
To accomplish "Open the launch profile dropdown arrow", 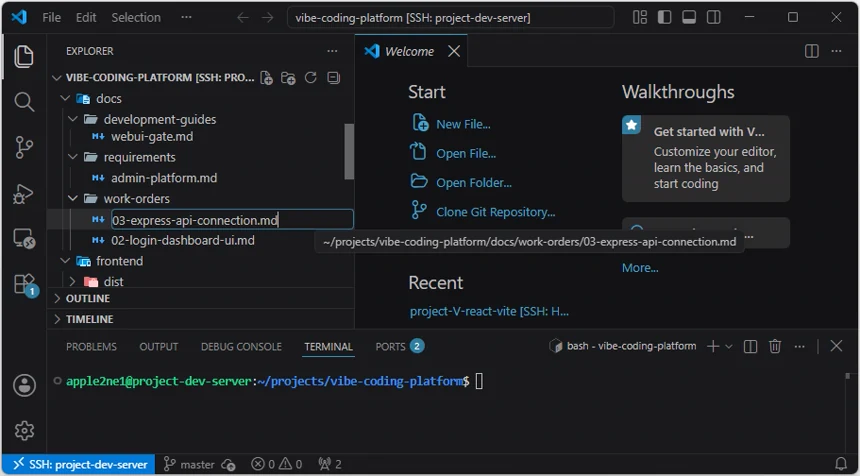I will pos(728,346).
